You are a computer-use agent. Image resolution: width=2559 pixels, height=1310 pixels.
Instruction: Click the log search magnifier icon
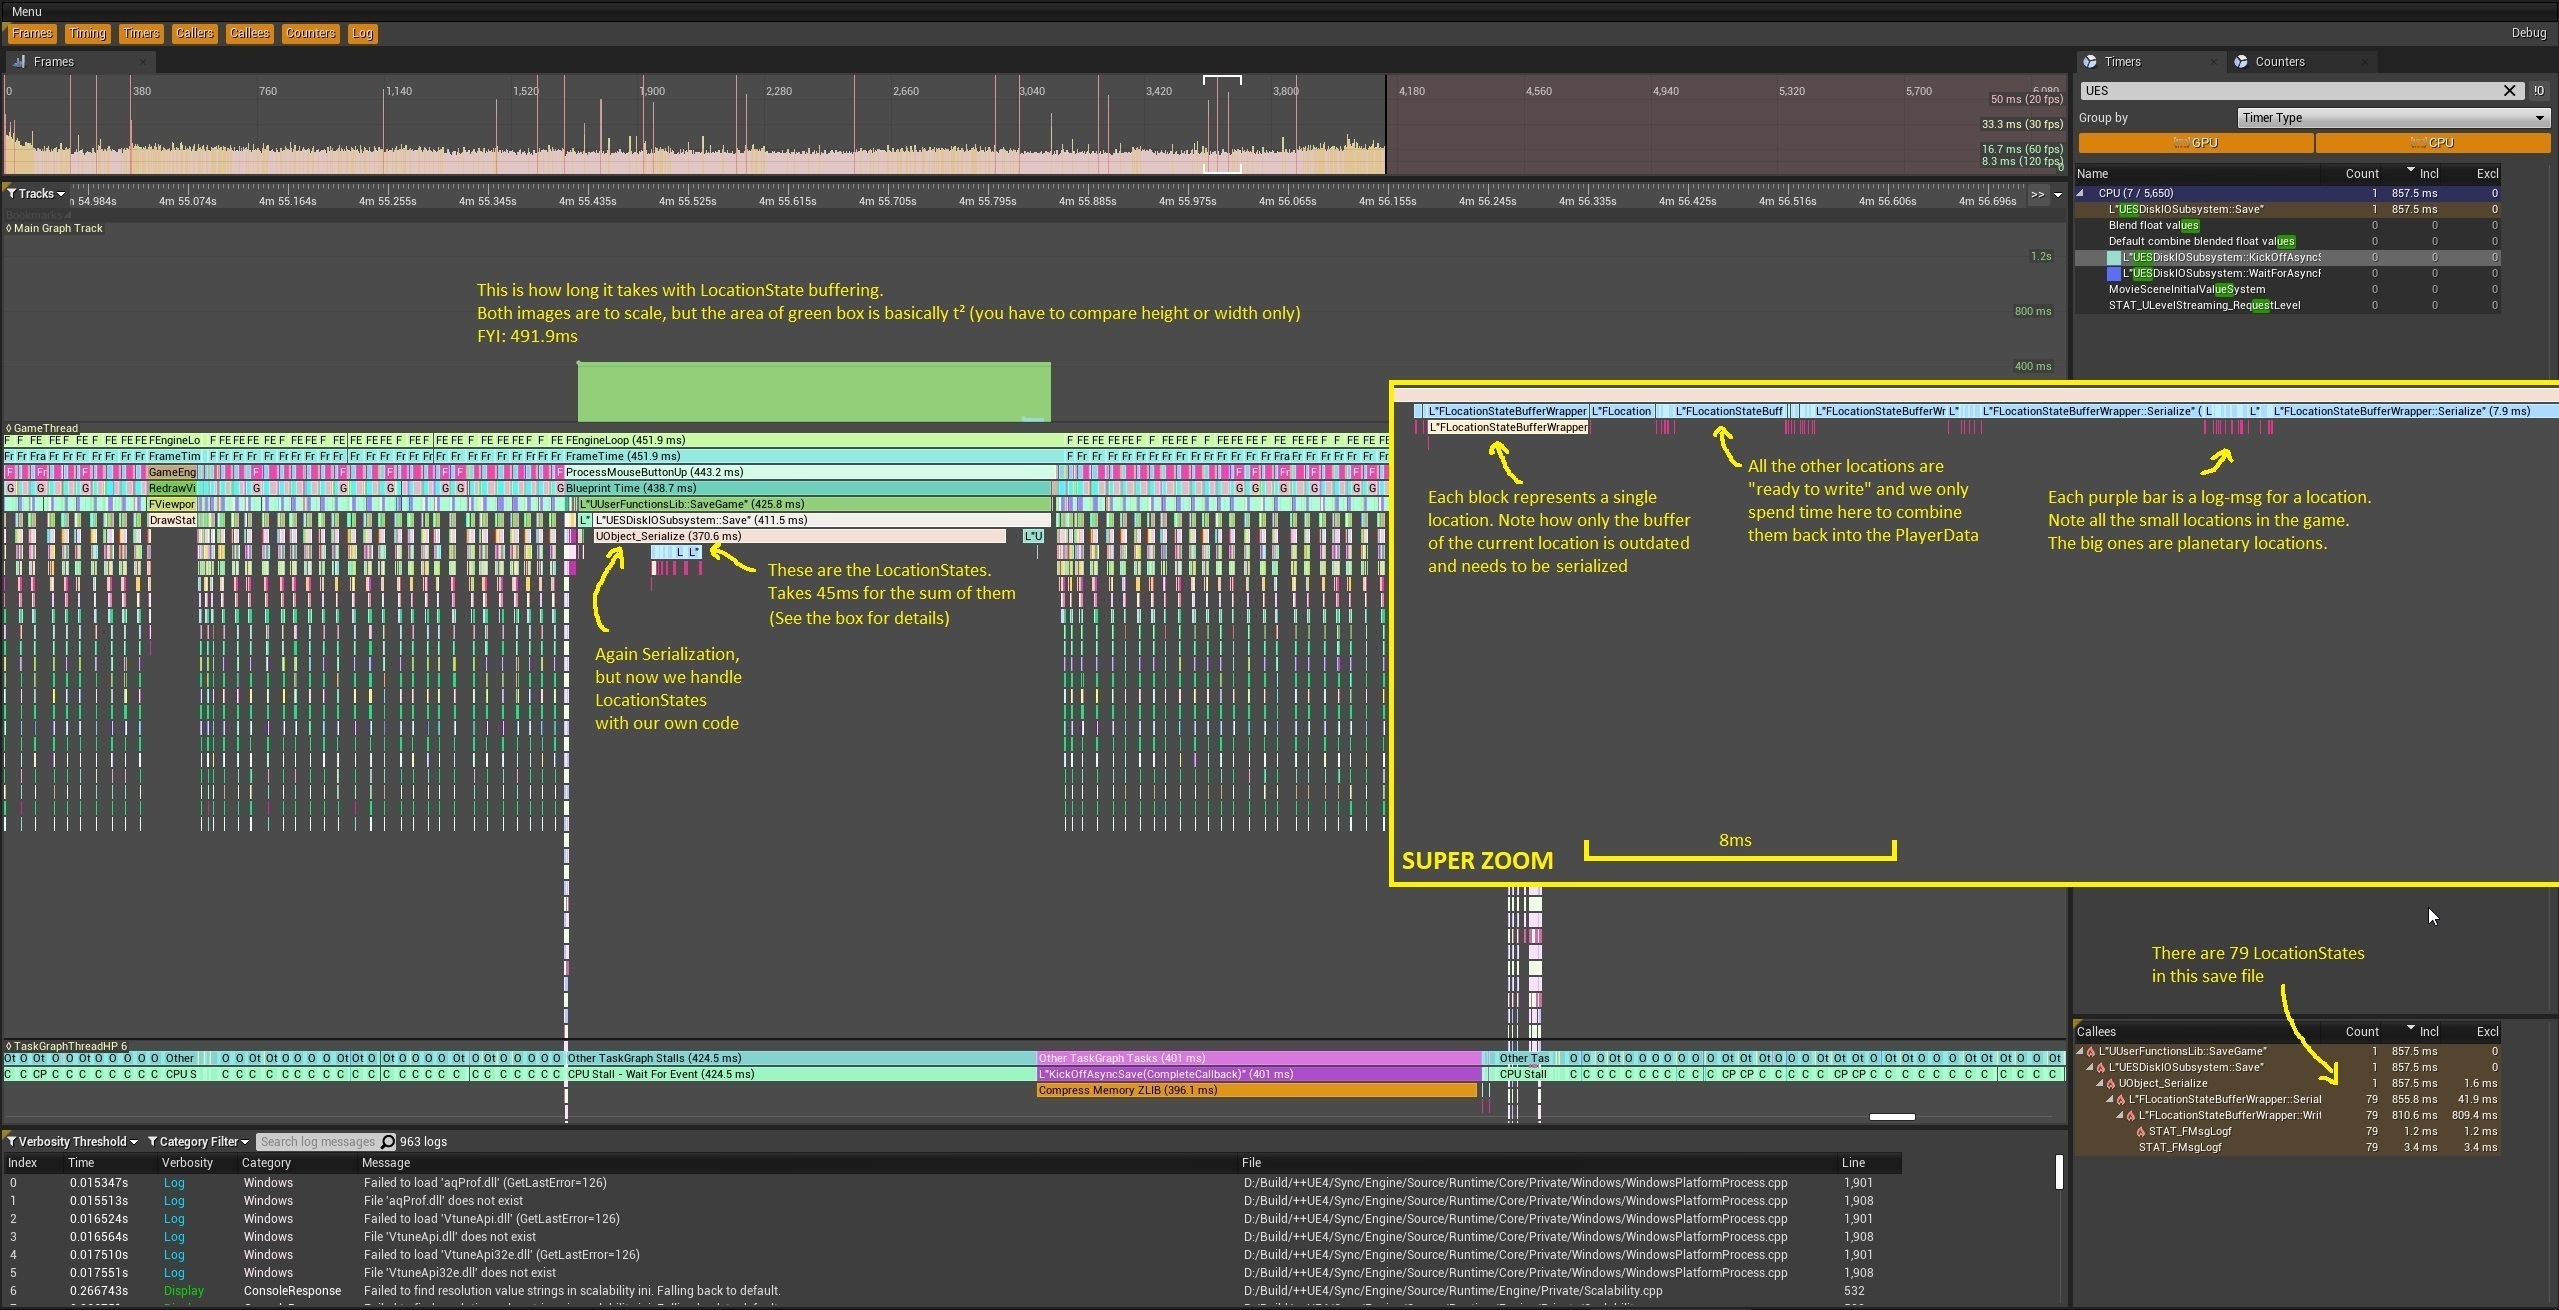[388, 1142]
